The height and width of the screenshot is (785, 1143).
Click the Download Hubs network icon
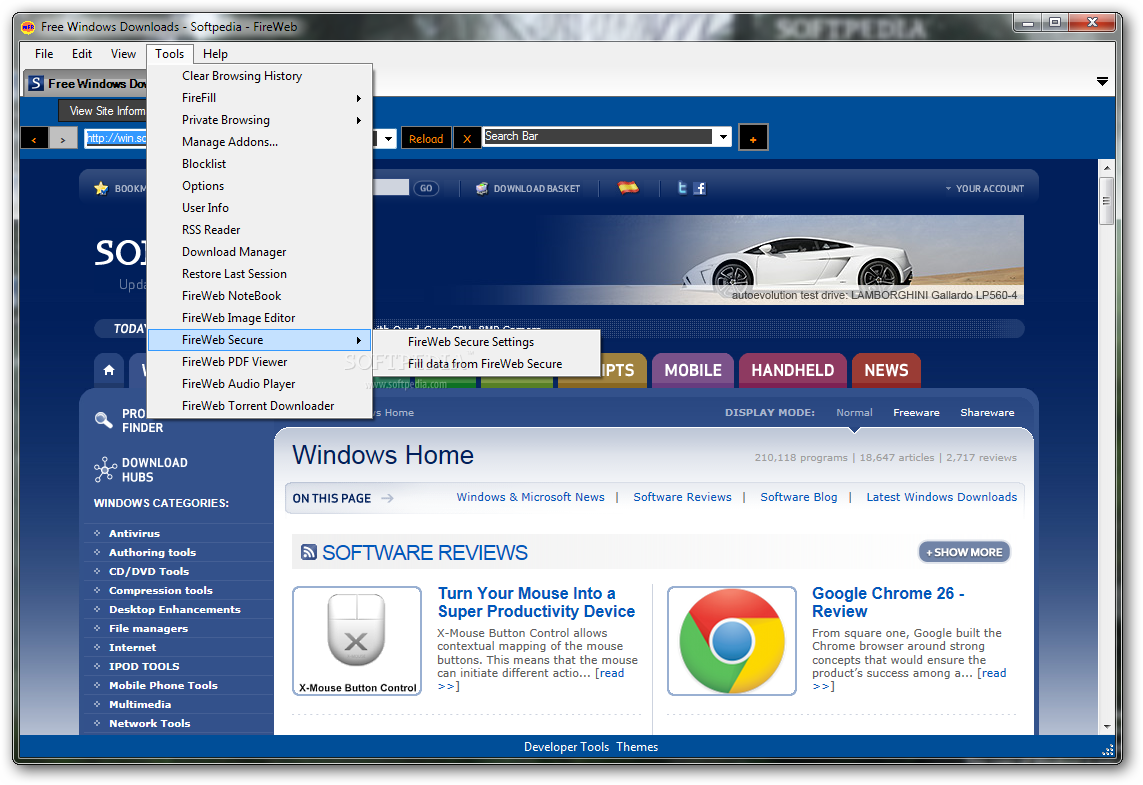[105, 469]
